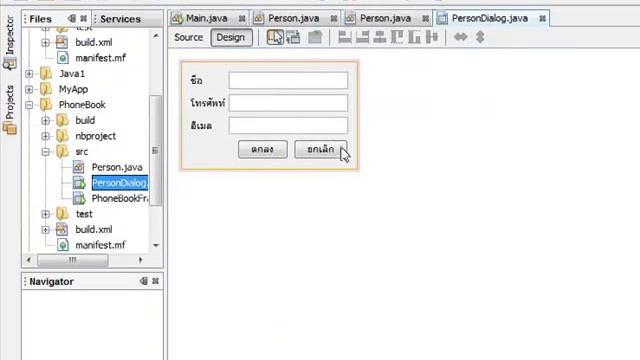Screen dimensions: 640x360
Task: Activate Connection Mode tool in designer toolbar
Action: (x=293, y=37)
